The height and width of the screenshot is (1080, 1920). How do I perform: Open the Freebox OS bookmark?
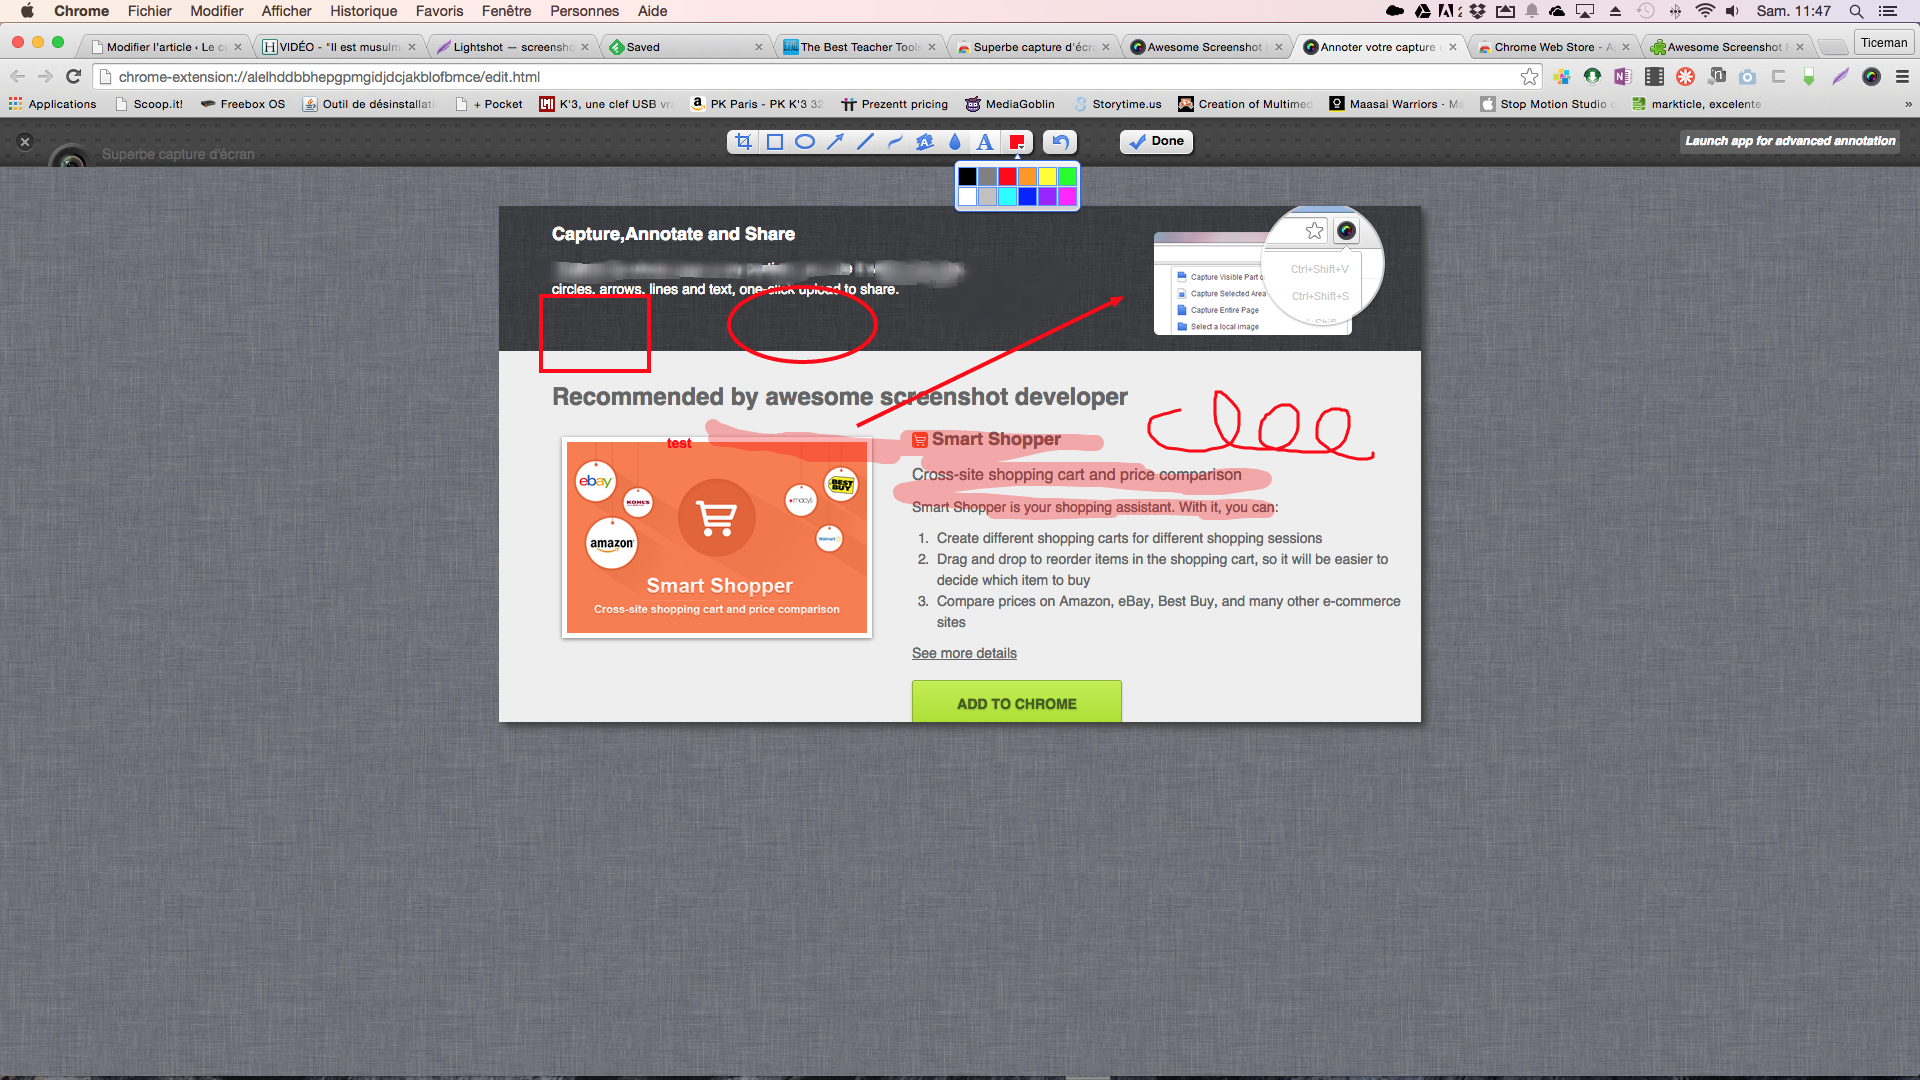[x=243, y=104]
